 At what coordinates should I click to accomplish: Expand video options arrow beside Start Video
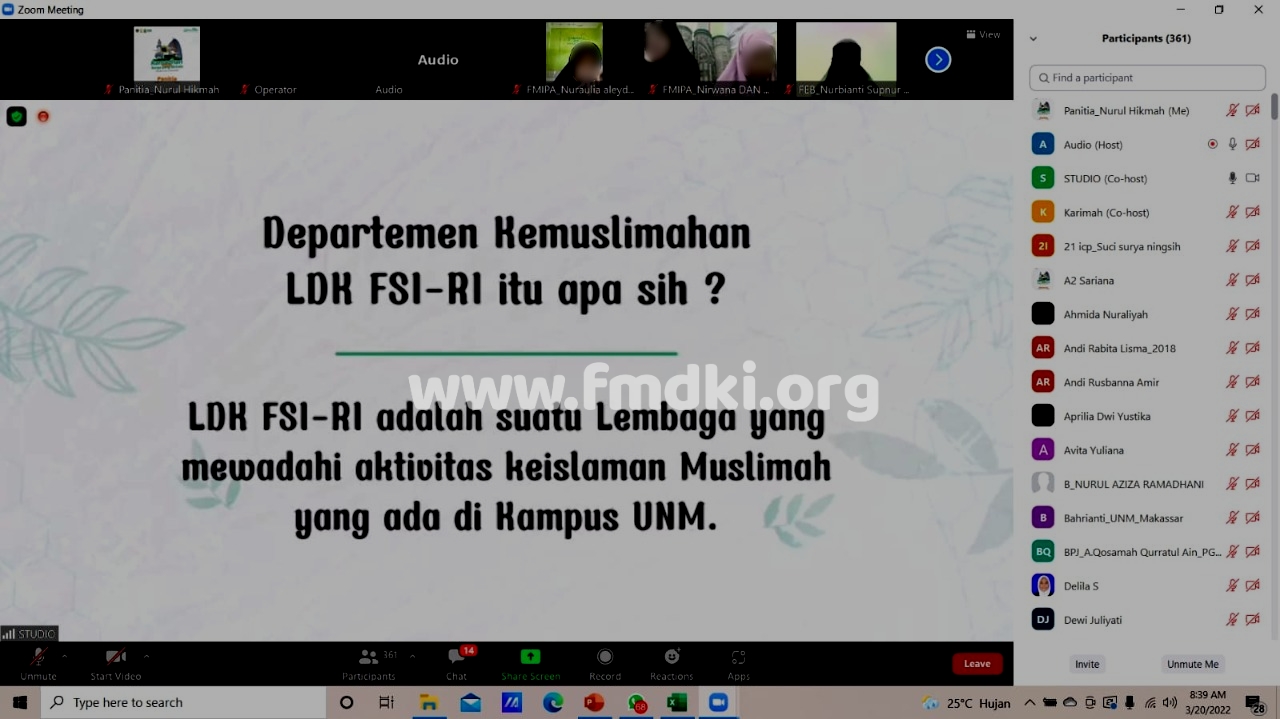click(146, 656)
